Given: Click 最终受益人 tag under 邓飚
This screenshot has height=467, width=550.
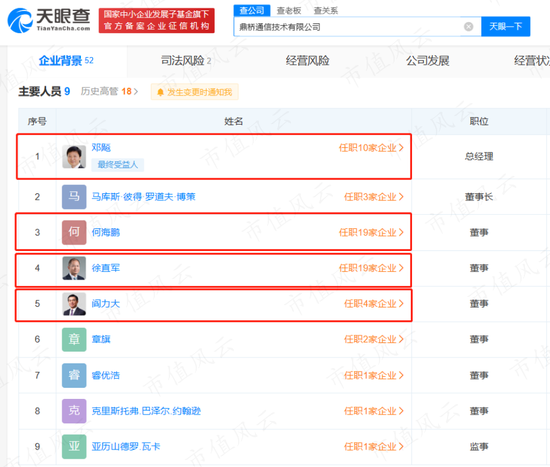Looking at the screenshot, I should (118, 165).
